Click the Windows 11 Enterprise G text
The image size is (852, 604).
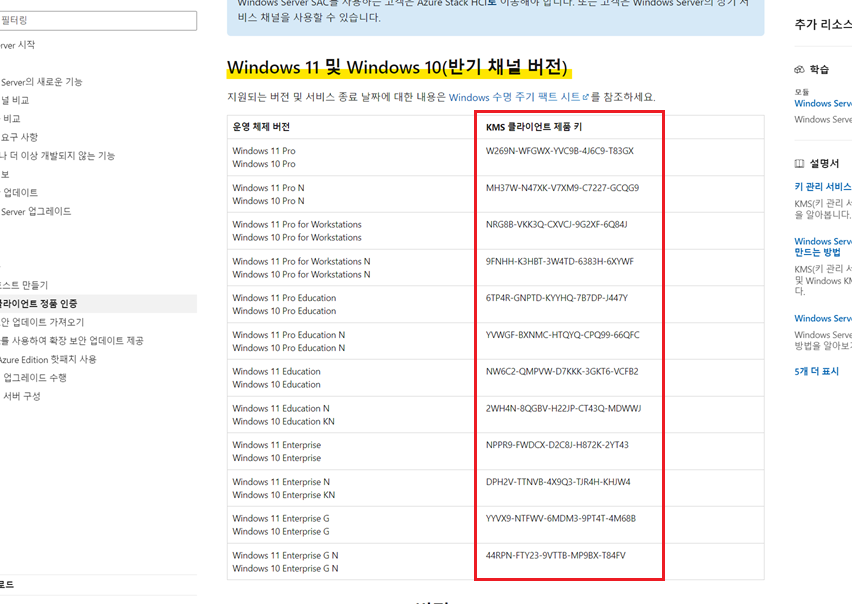coord(281,518)
